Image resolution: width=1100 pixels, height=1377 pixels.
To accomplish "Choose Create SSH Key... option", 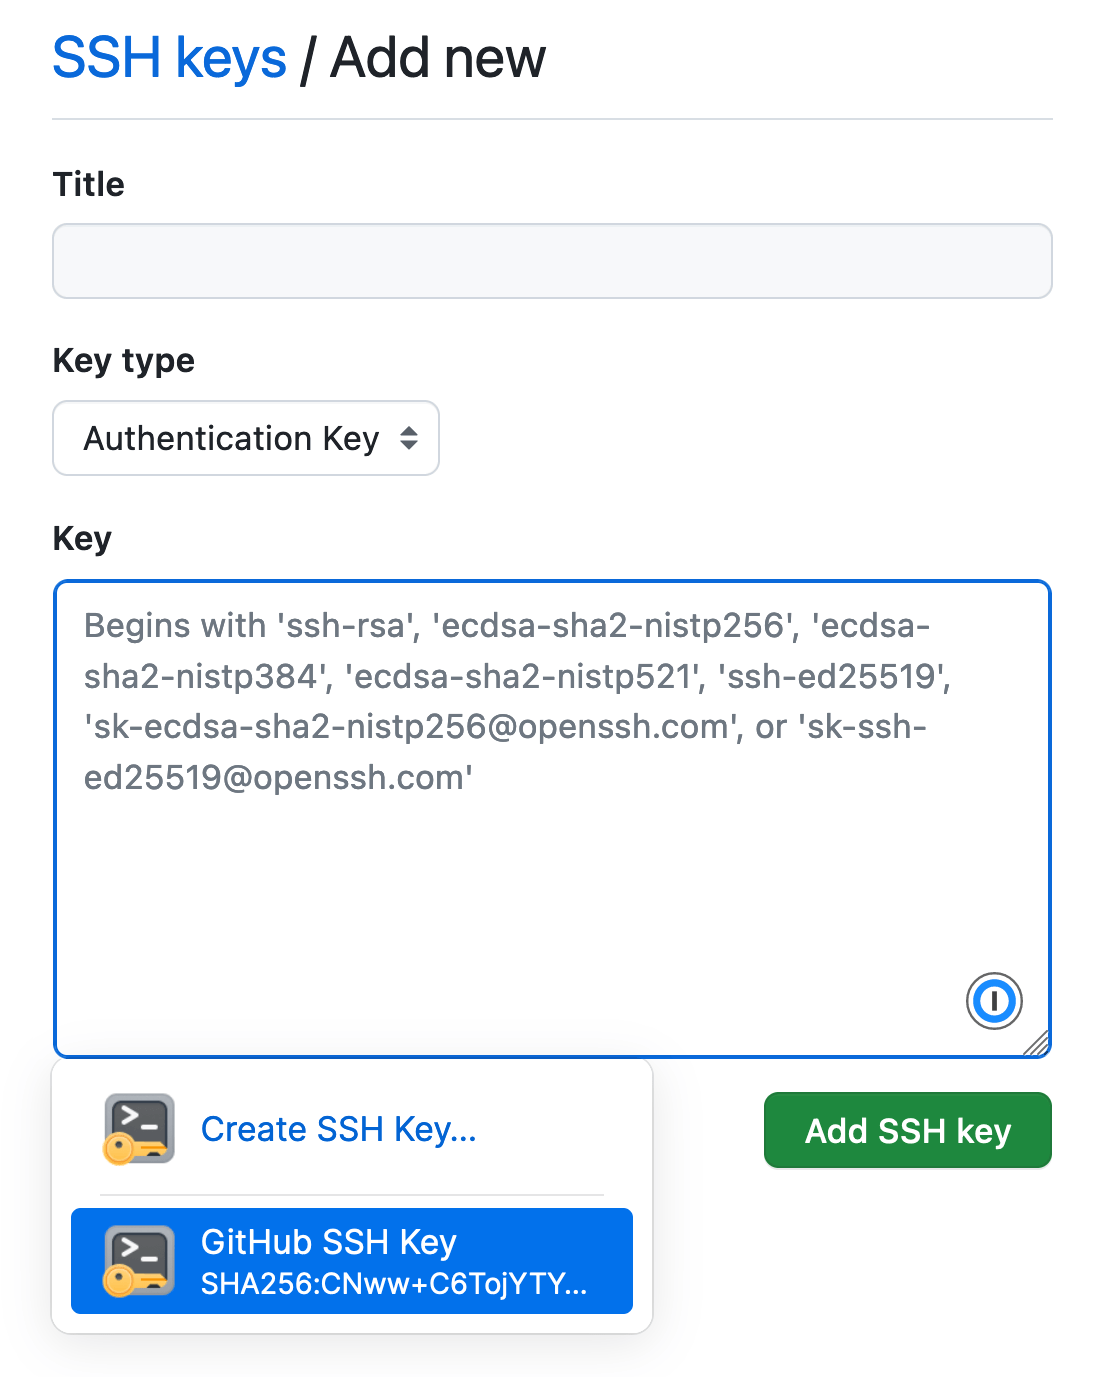I will [338, 1129].
